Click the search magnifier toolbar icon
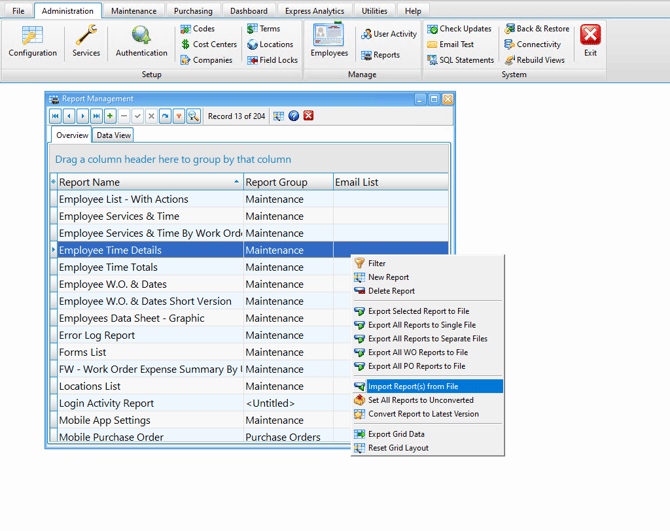Viewport: 670px width, 531px height. point(193,116)
